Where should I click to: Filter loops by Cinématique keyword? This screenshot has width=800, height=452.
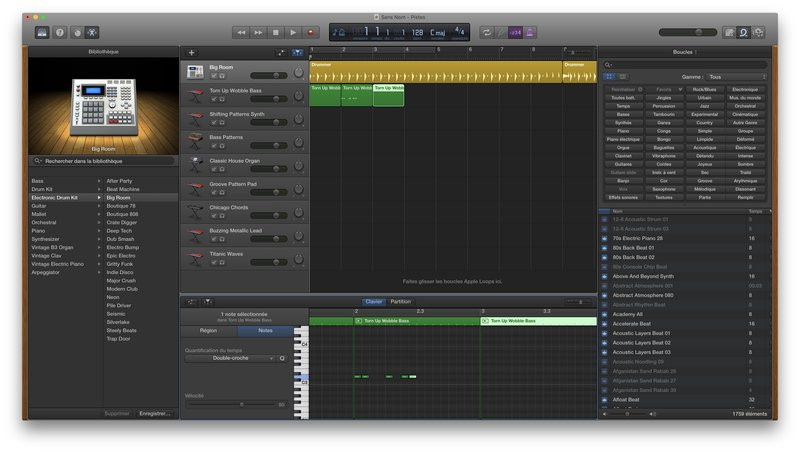[745, 114]
